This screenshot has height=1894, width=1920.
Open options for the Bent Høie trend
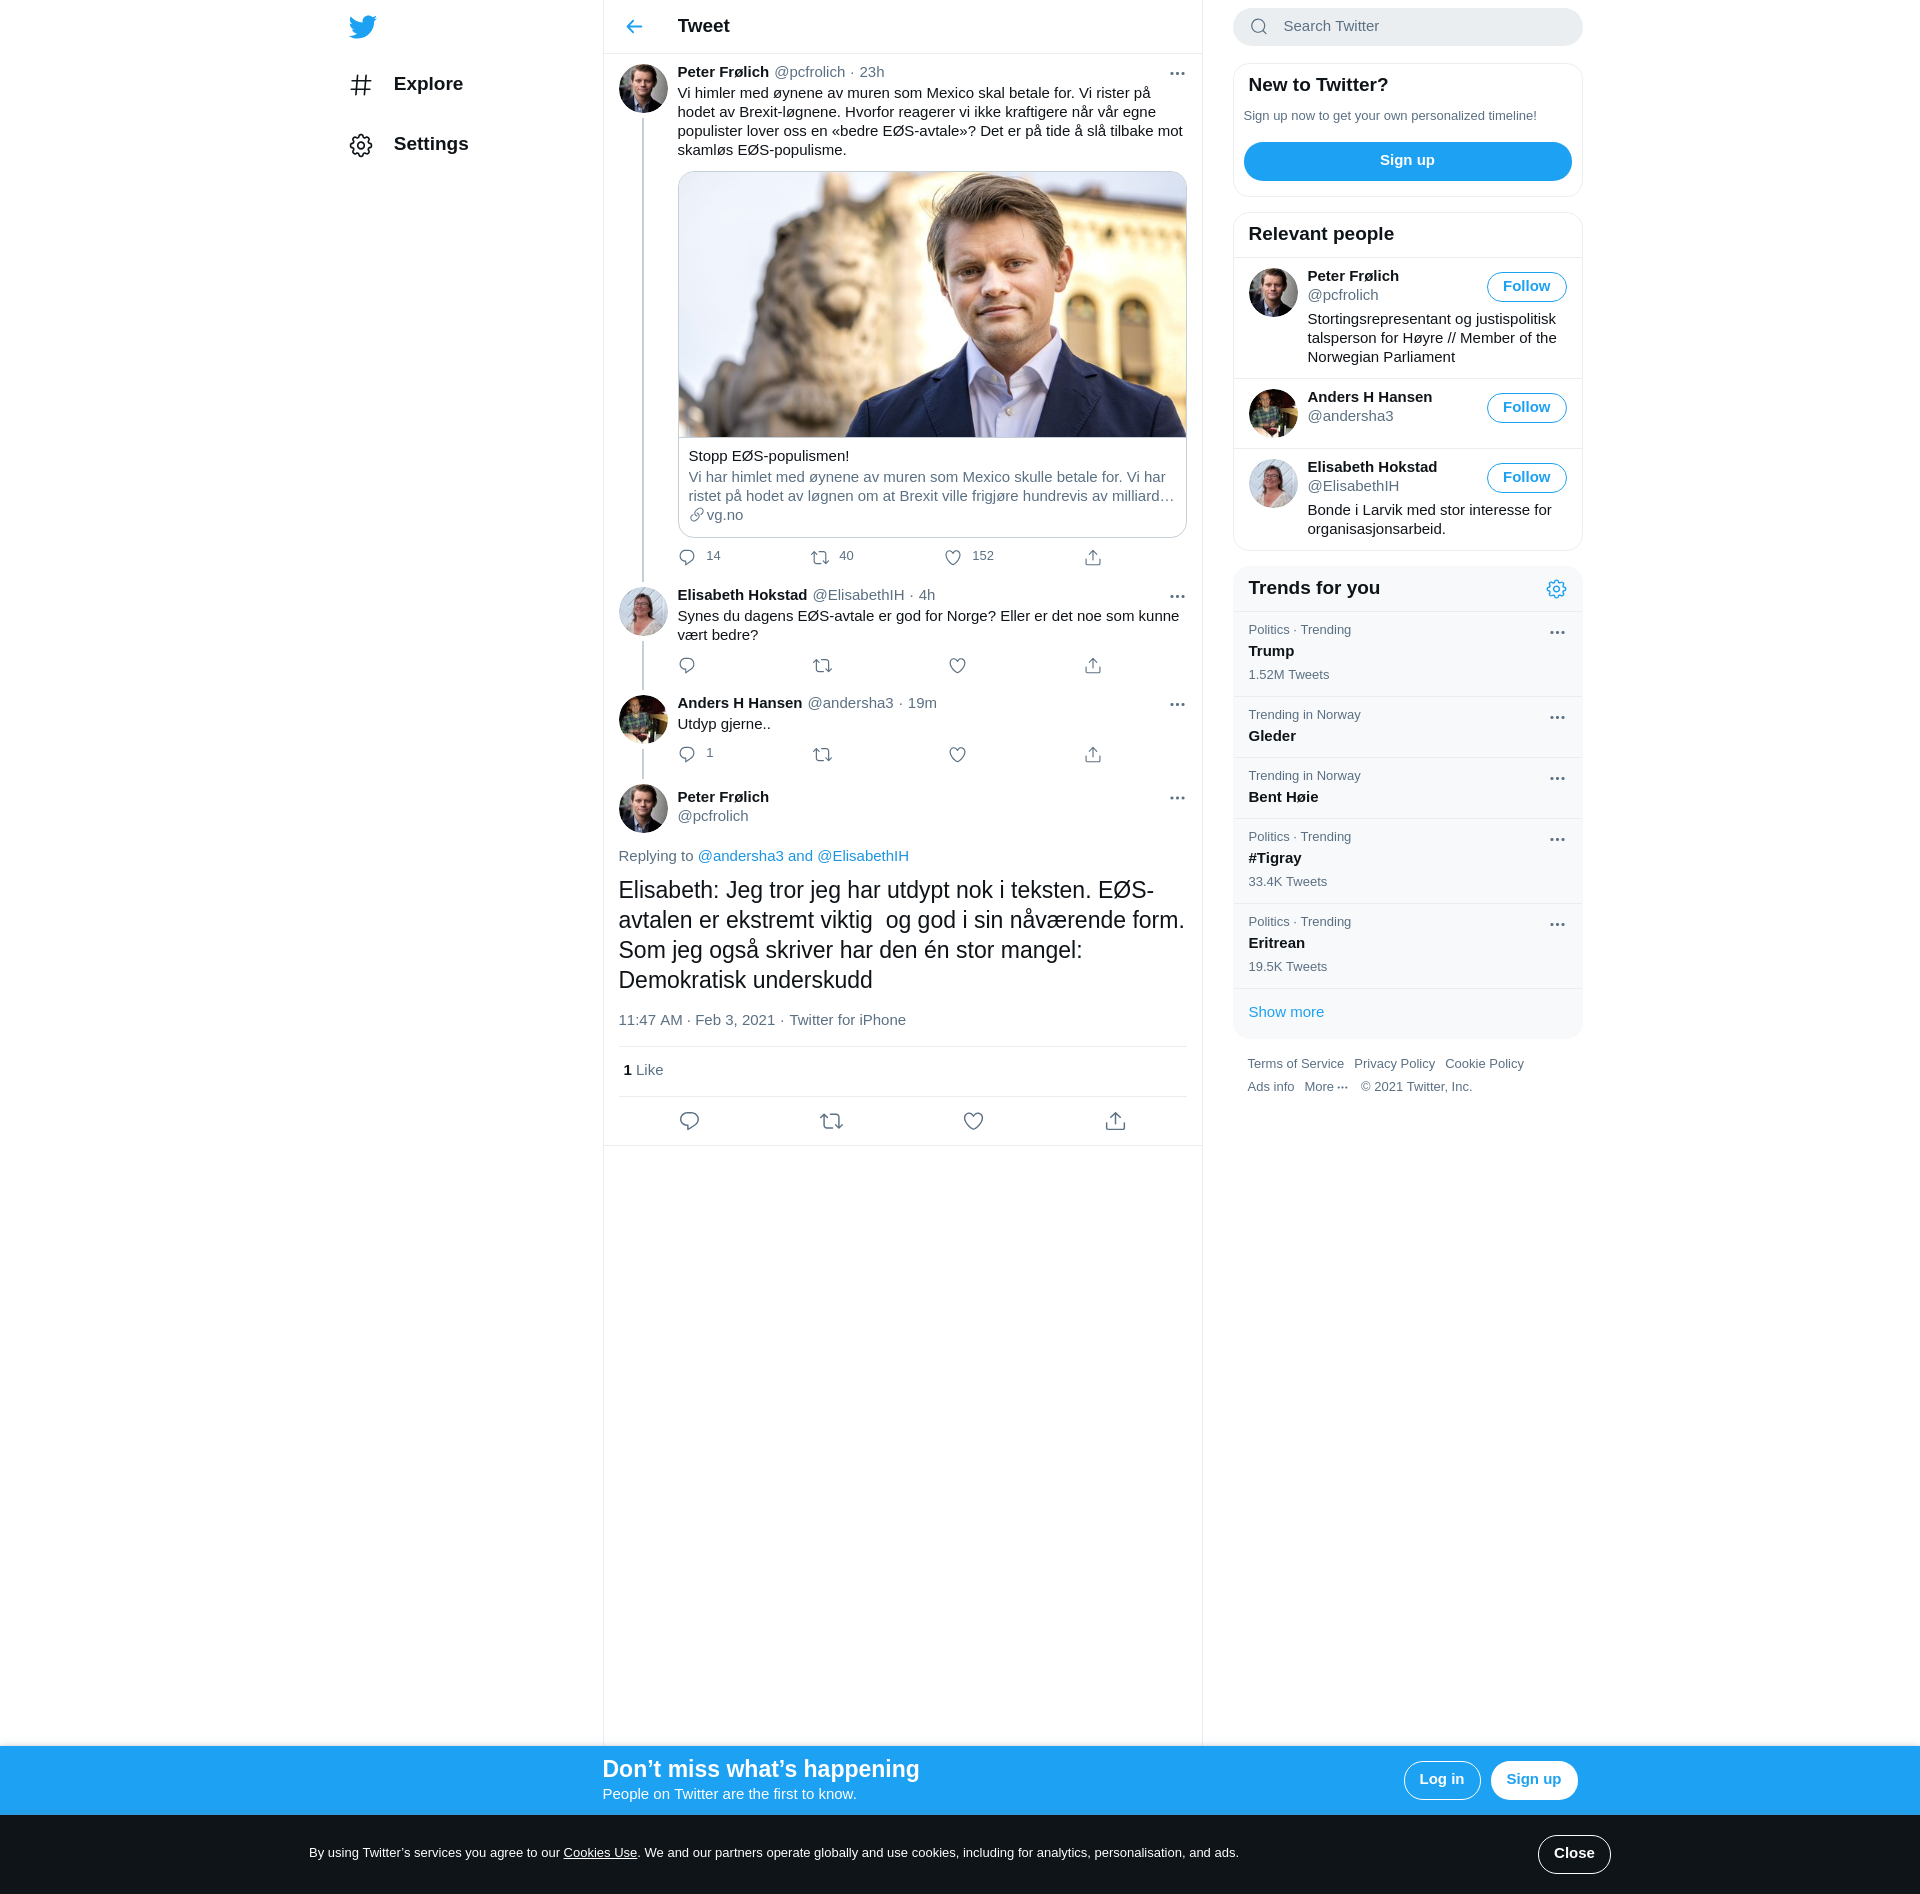[1557, 778]
